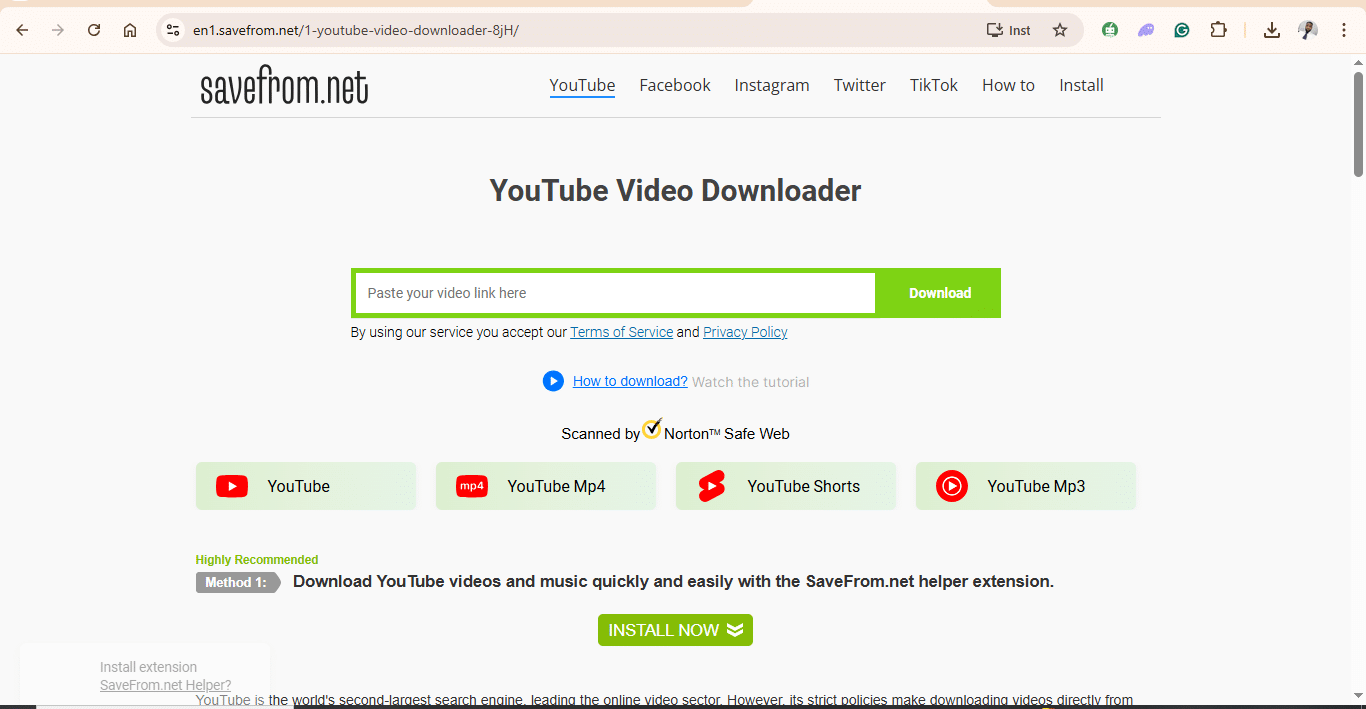Screen dimensions: 1366x709
Task: Select the YouTube Shorts downloader
Action: (x=785, y=486)
